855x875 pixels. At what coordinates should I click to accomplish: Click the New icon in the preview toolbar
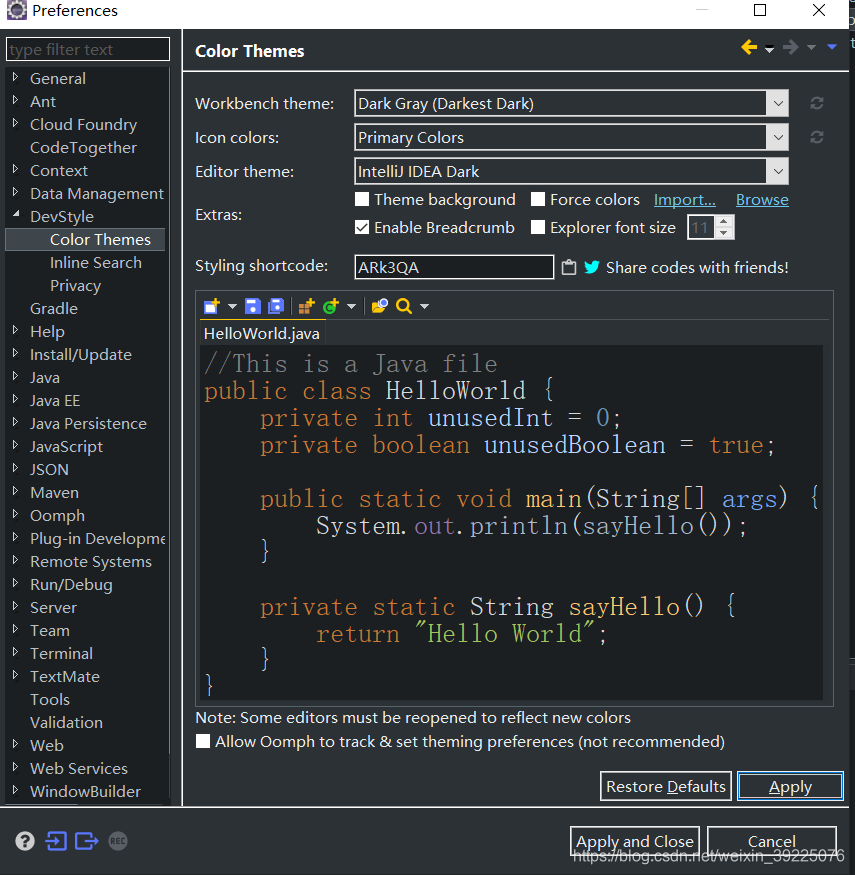212,306
